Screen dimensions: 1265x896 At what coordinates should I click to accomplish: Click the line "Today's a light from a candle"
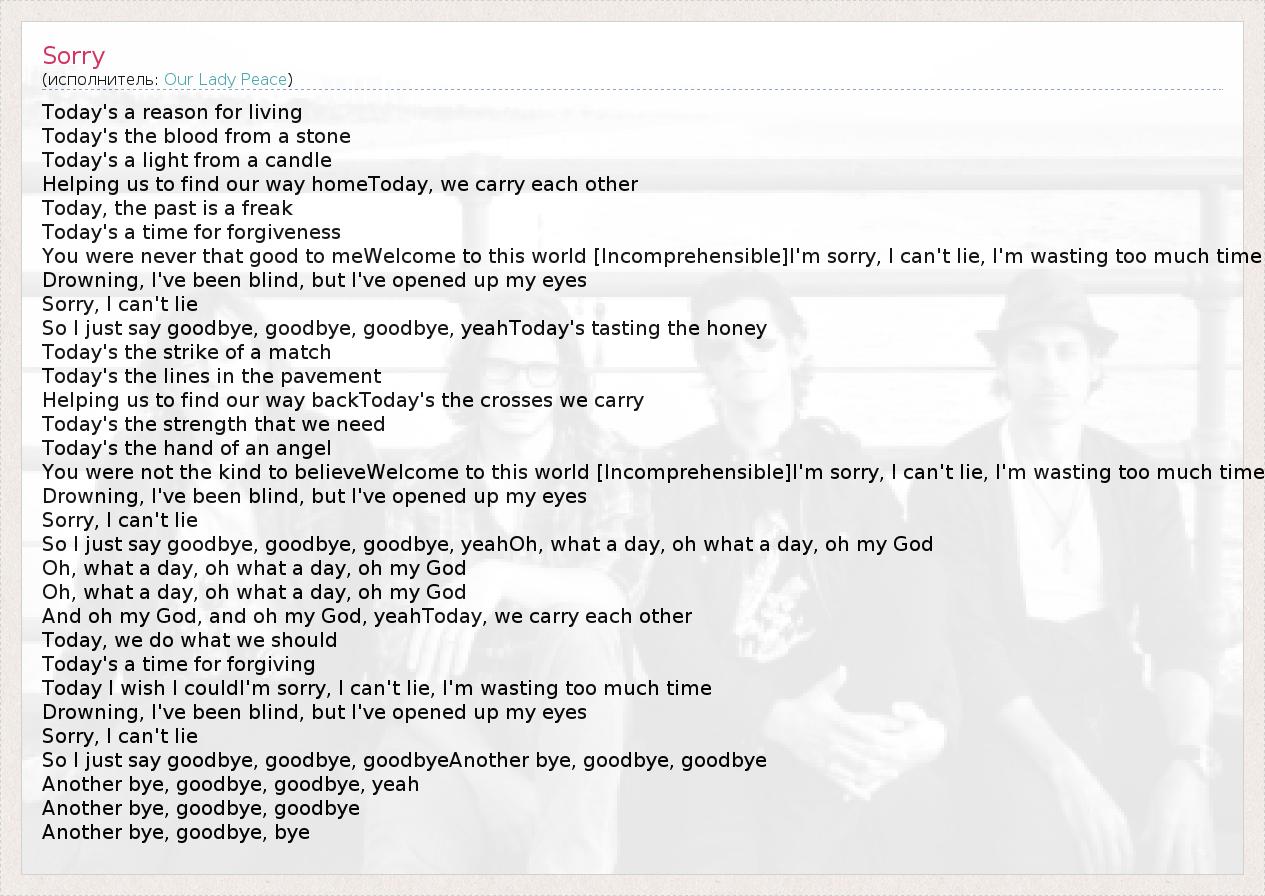(187, 160)
